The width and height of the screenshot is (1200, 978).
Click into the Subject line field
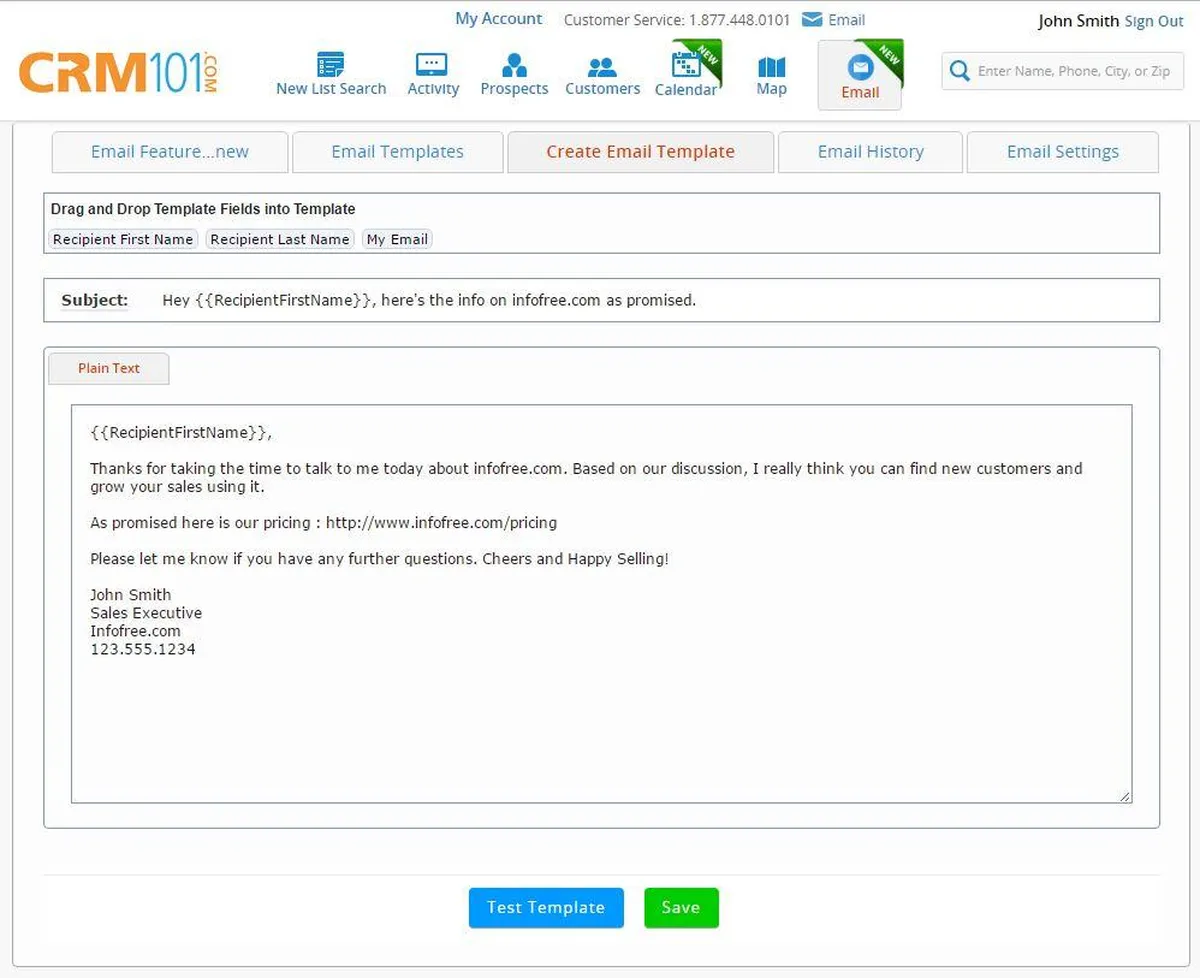(x=602, y=300)
